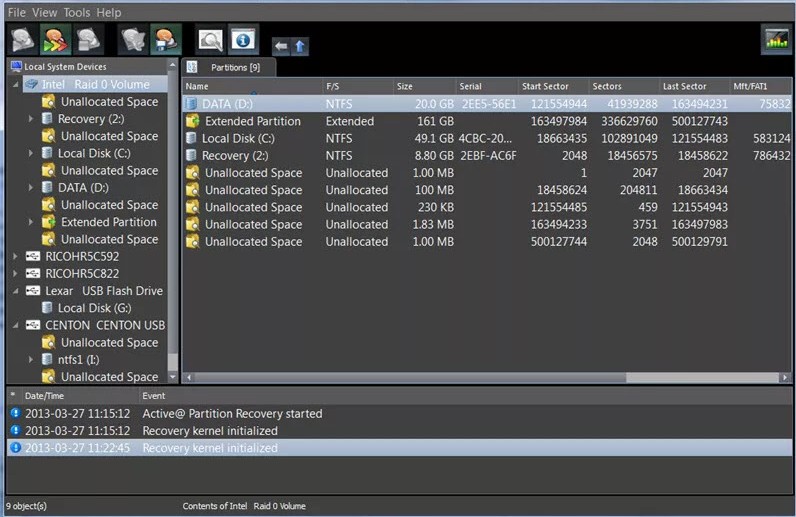Go up a level with the blue arrow
The image size is (796, 517).
300,47
